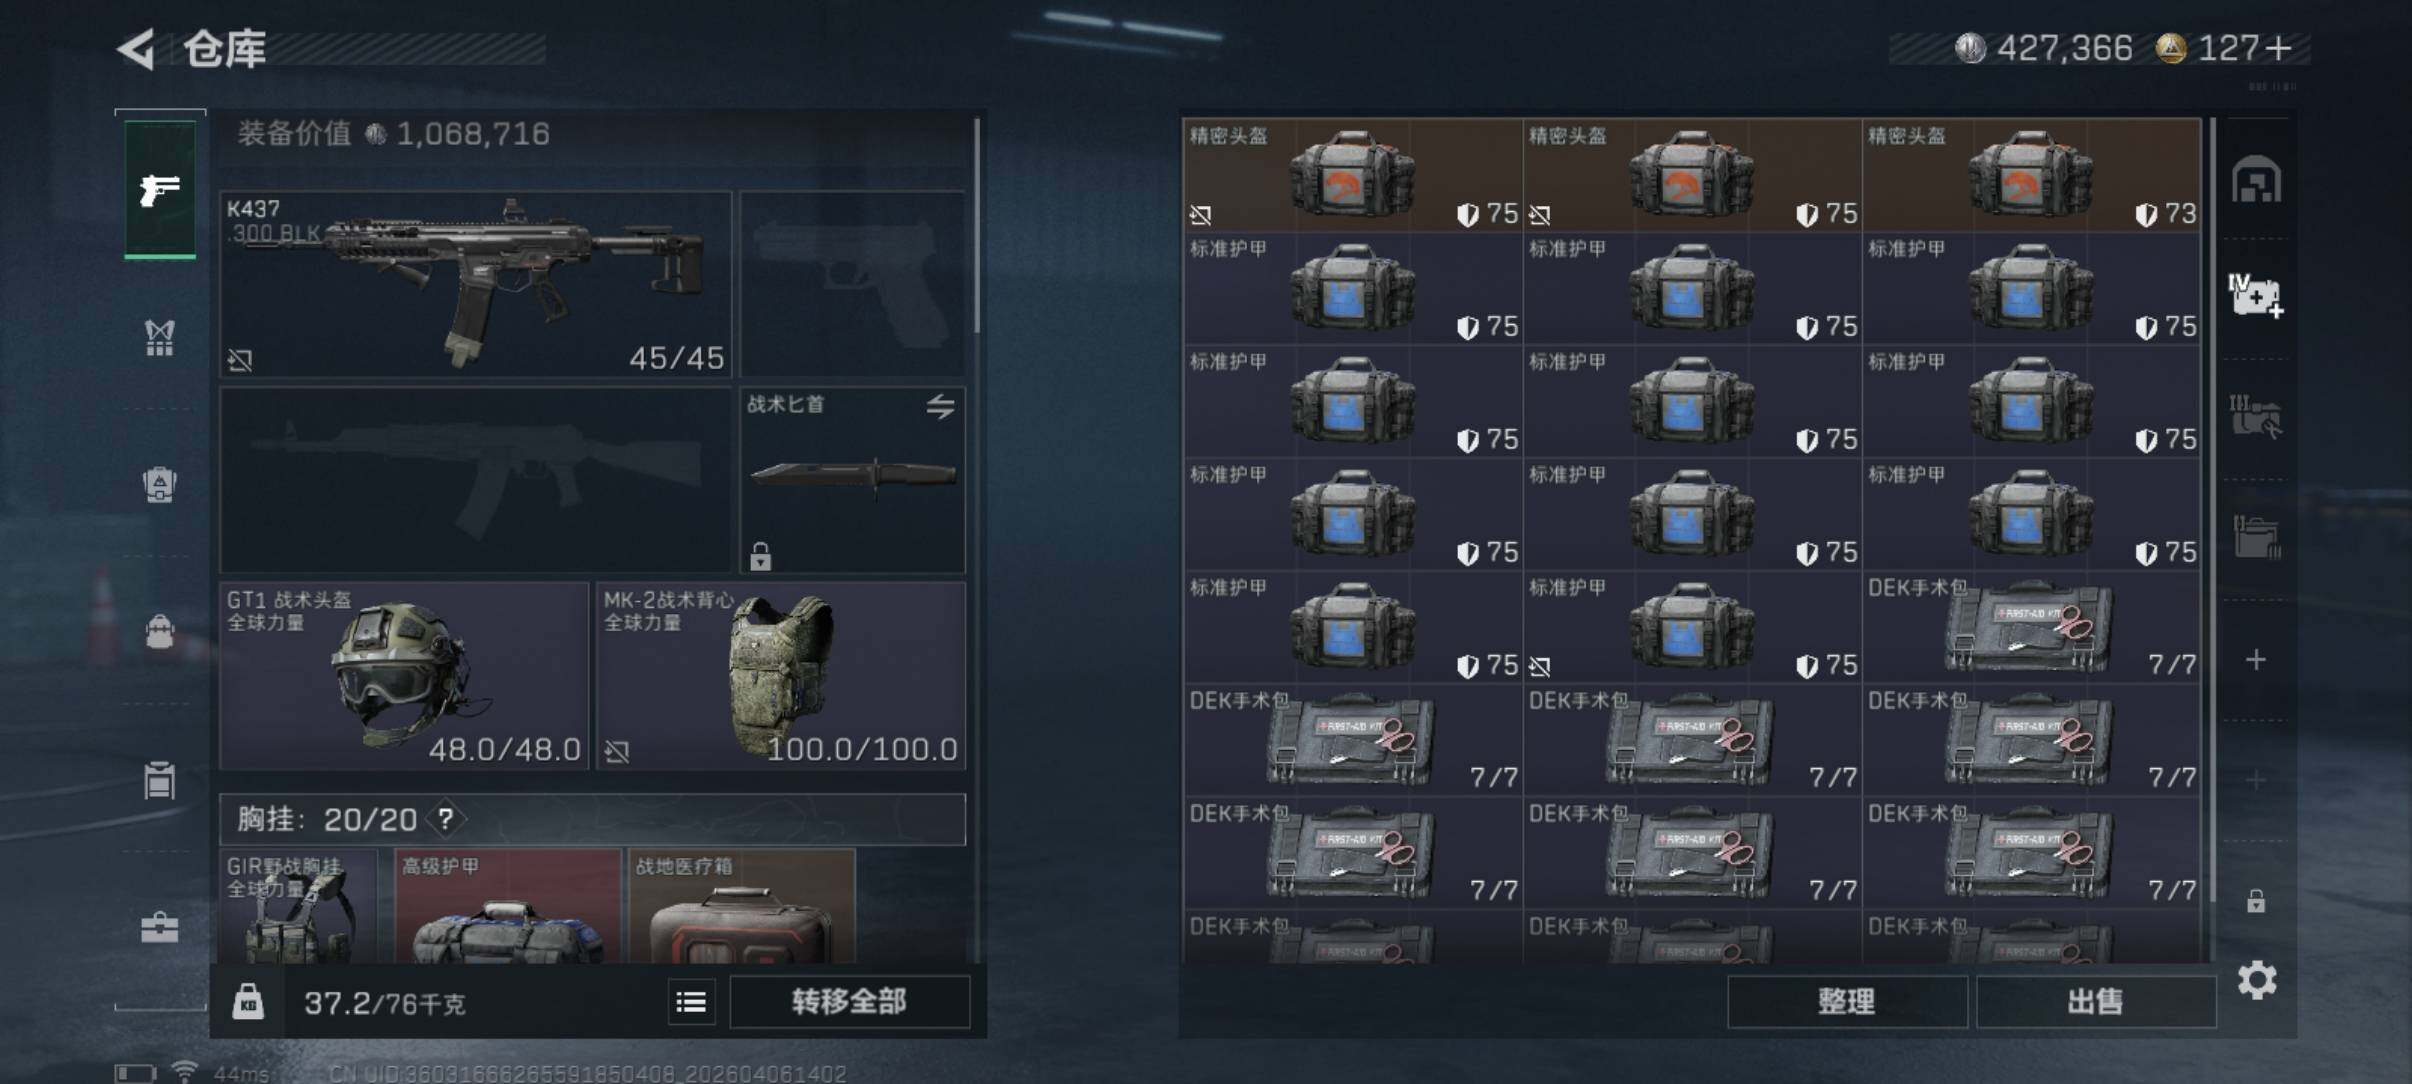This screenshot has width=2412, height=1084.
Task: Select the K437 rifle weapon slot
Action: coord(476,284)
